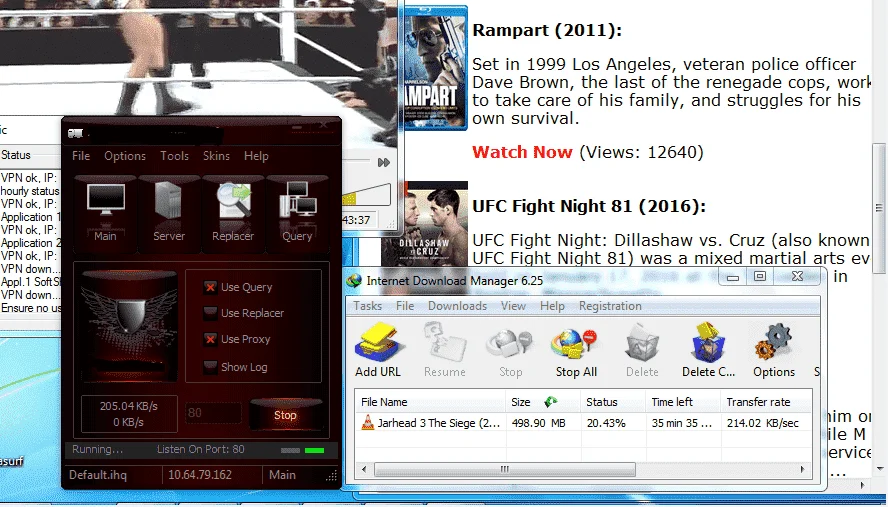This screenshot has width=888, height=507.
Task: Click the VLC cone icon of Jarhead file
Action: tap(368, 423)
